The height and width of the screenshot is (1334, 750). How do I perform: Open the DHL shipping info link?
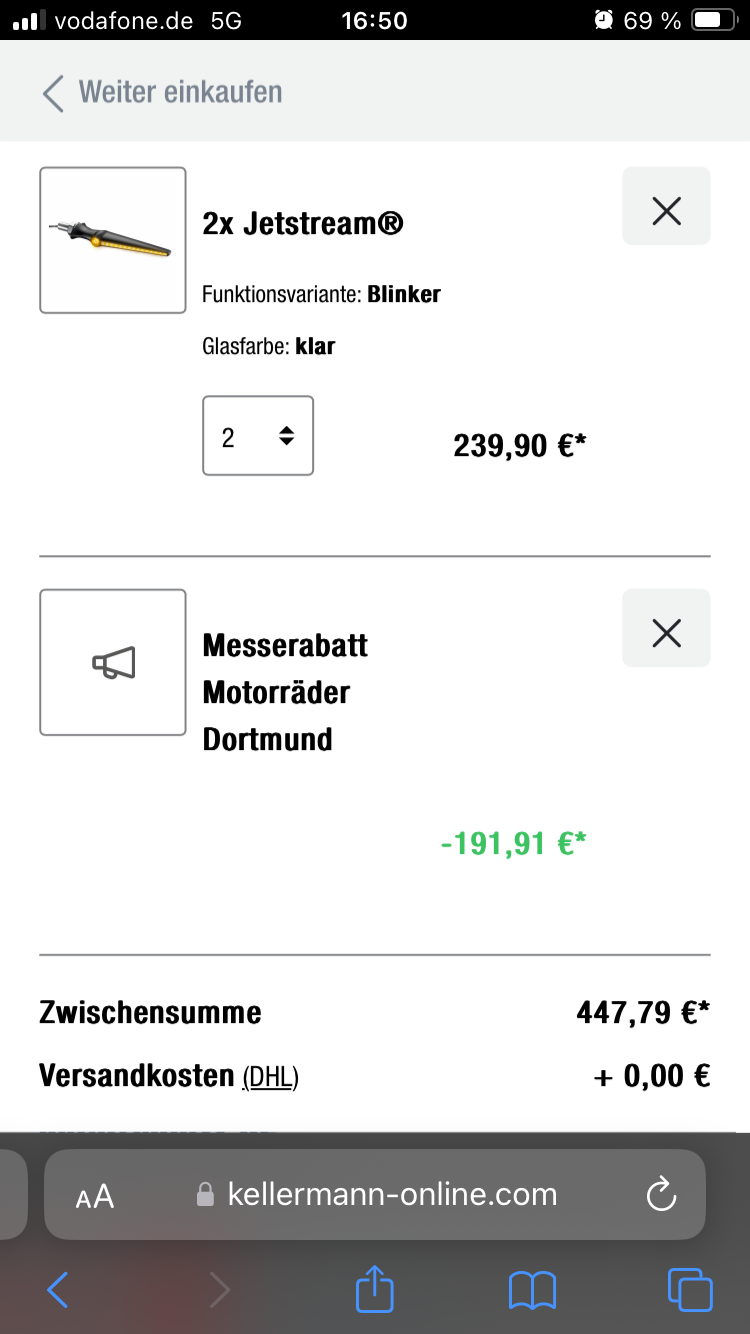[271, 1077]
